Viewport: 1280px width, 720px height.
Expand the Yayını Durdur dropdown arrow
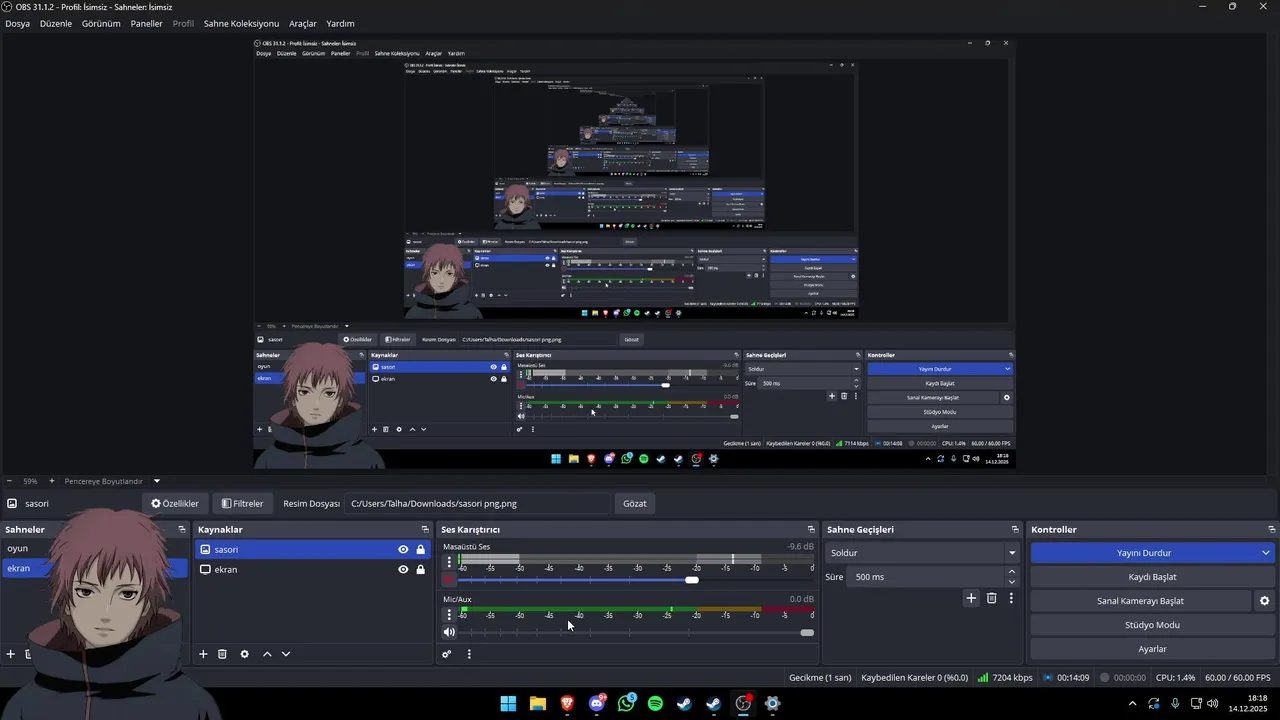point(1266,553)
